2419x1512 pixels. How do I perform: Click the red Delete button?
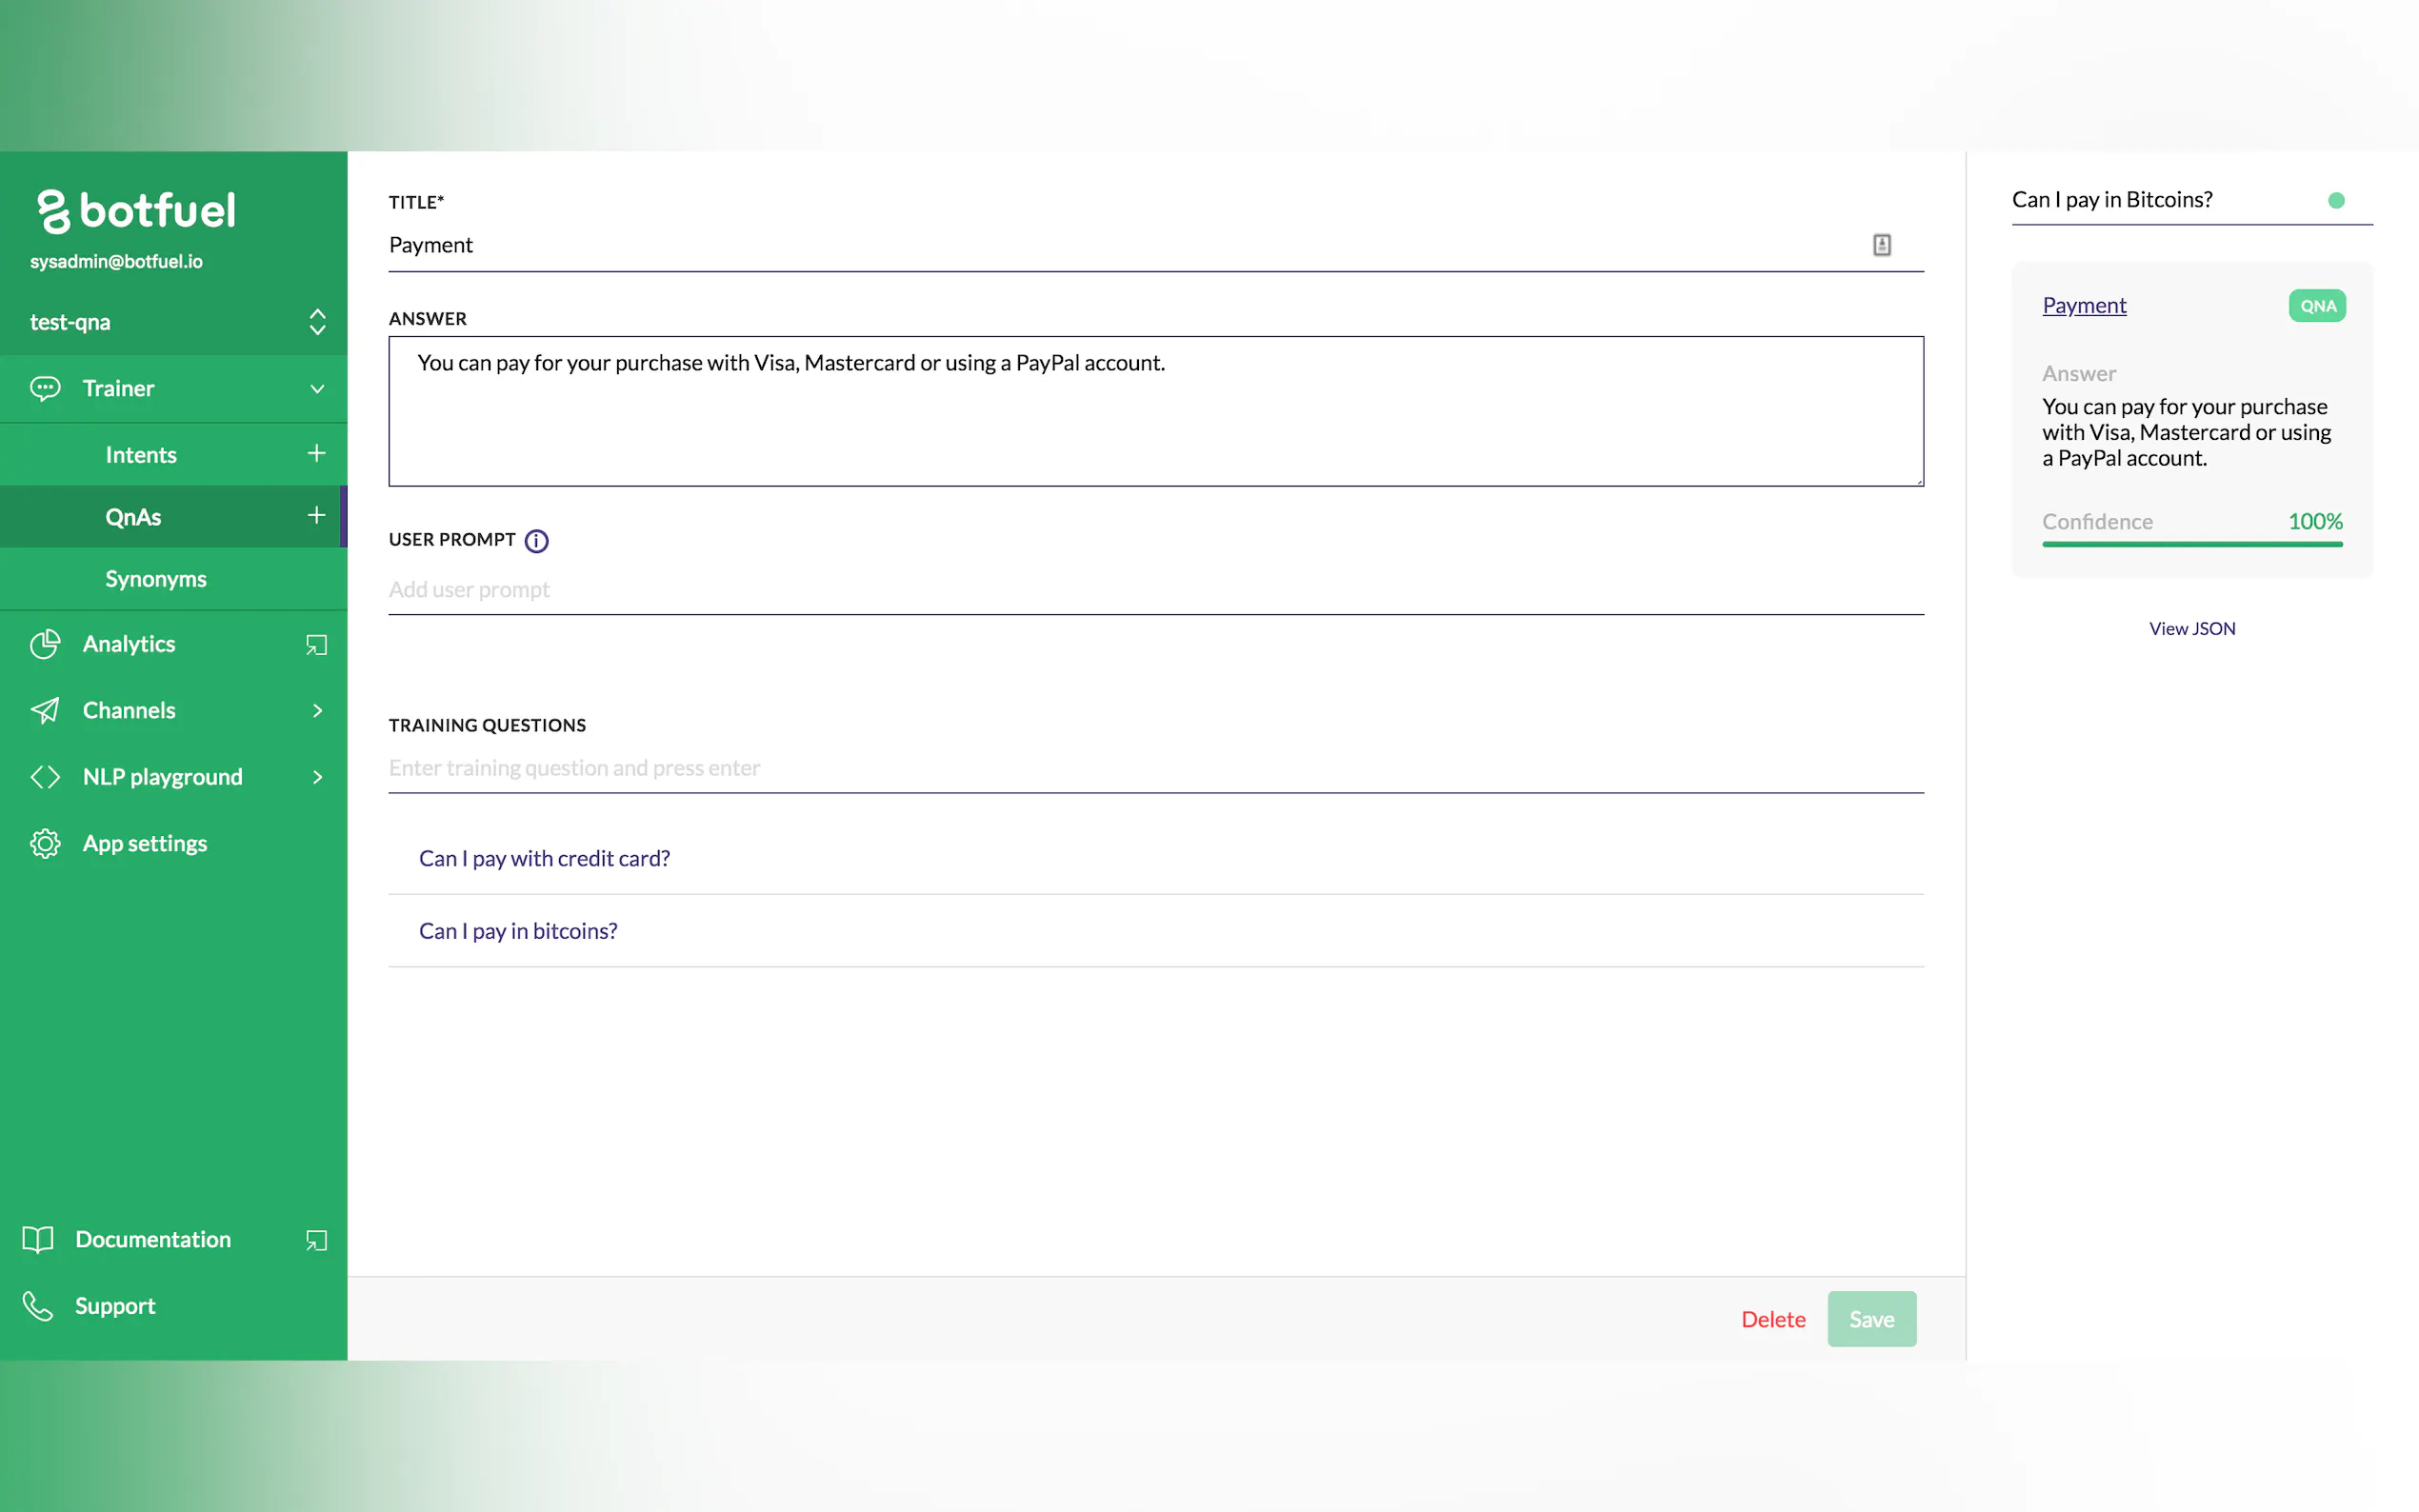point(1772,1319)
